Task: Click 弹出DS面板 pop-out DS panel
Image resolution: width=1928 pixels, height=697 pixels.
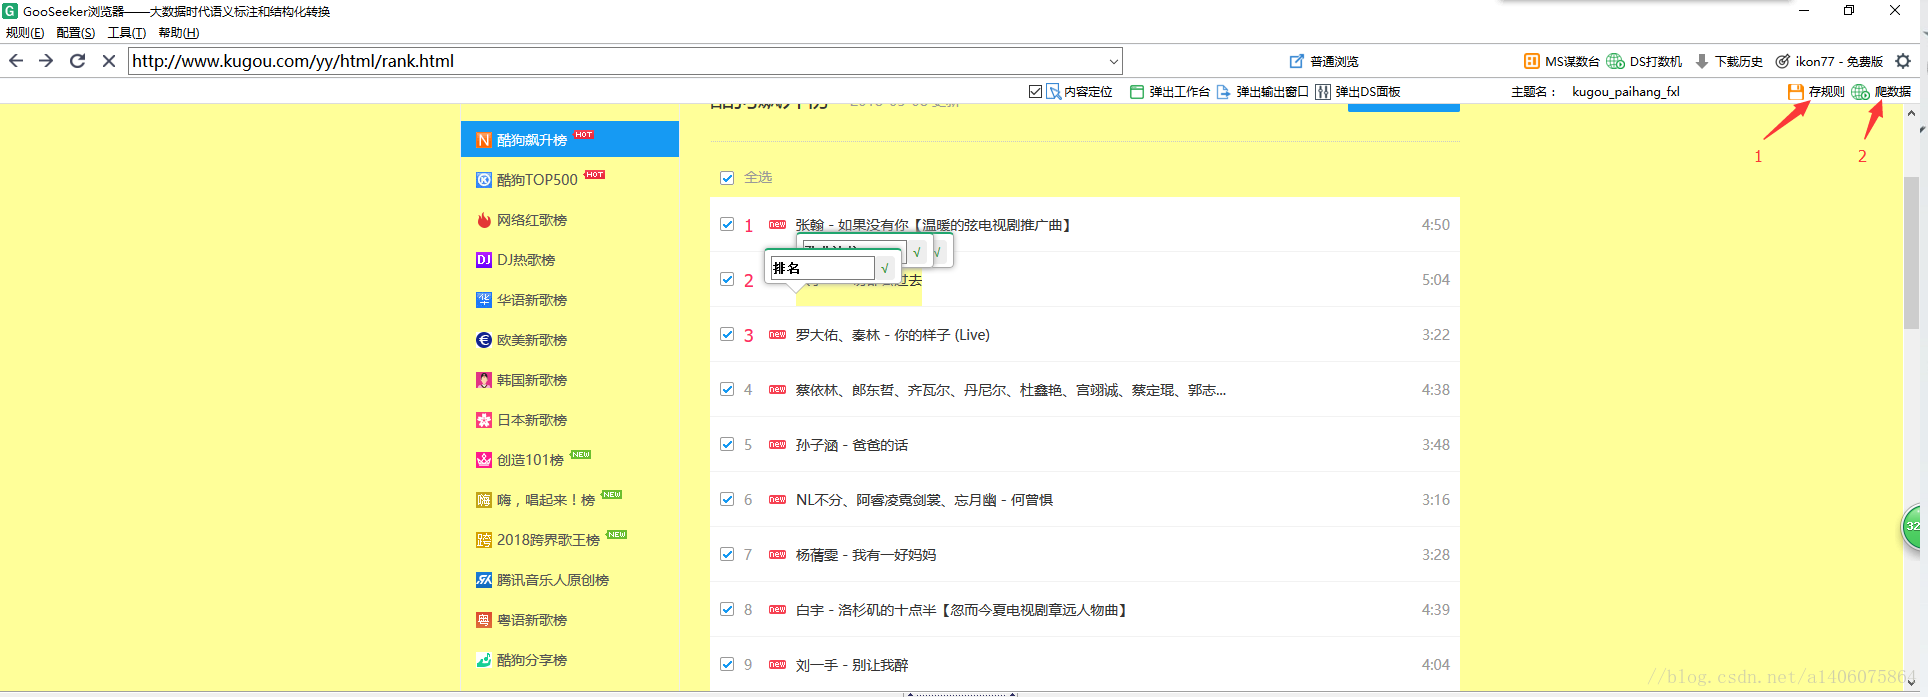Action: coord(1358,91)
